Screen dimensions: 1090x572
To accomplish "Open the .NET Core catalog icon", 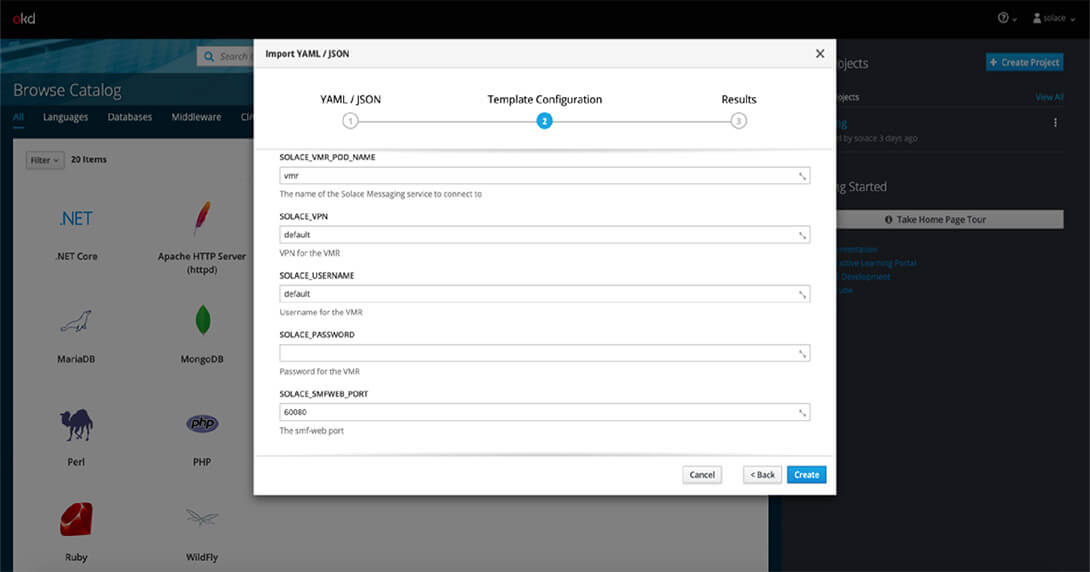I will pyautogui.click(x=76, y=218).
